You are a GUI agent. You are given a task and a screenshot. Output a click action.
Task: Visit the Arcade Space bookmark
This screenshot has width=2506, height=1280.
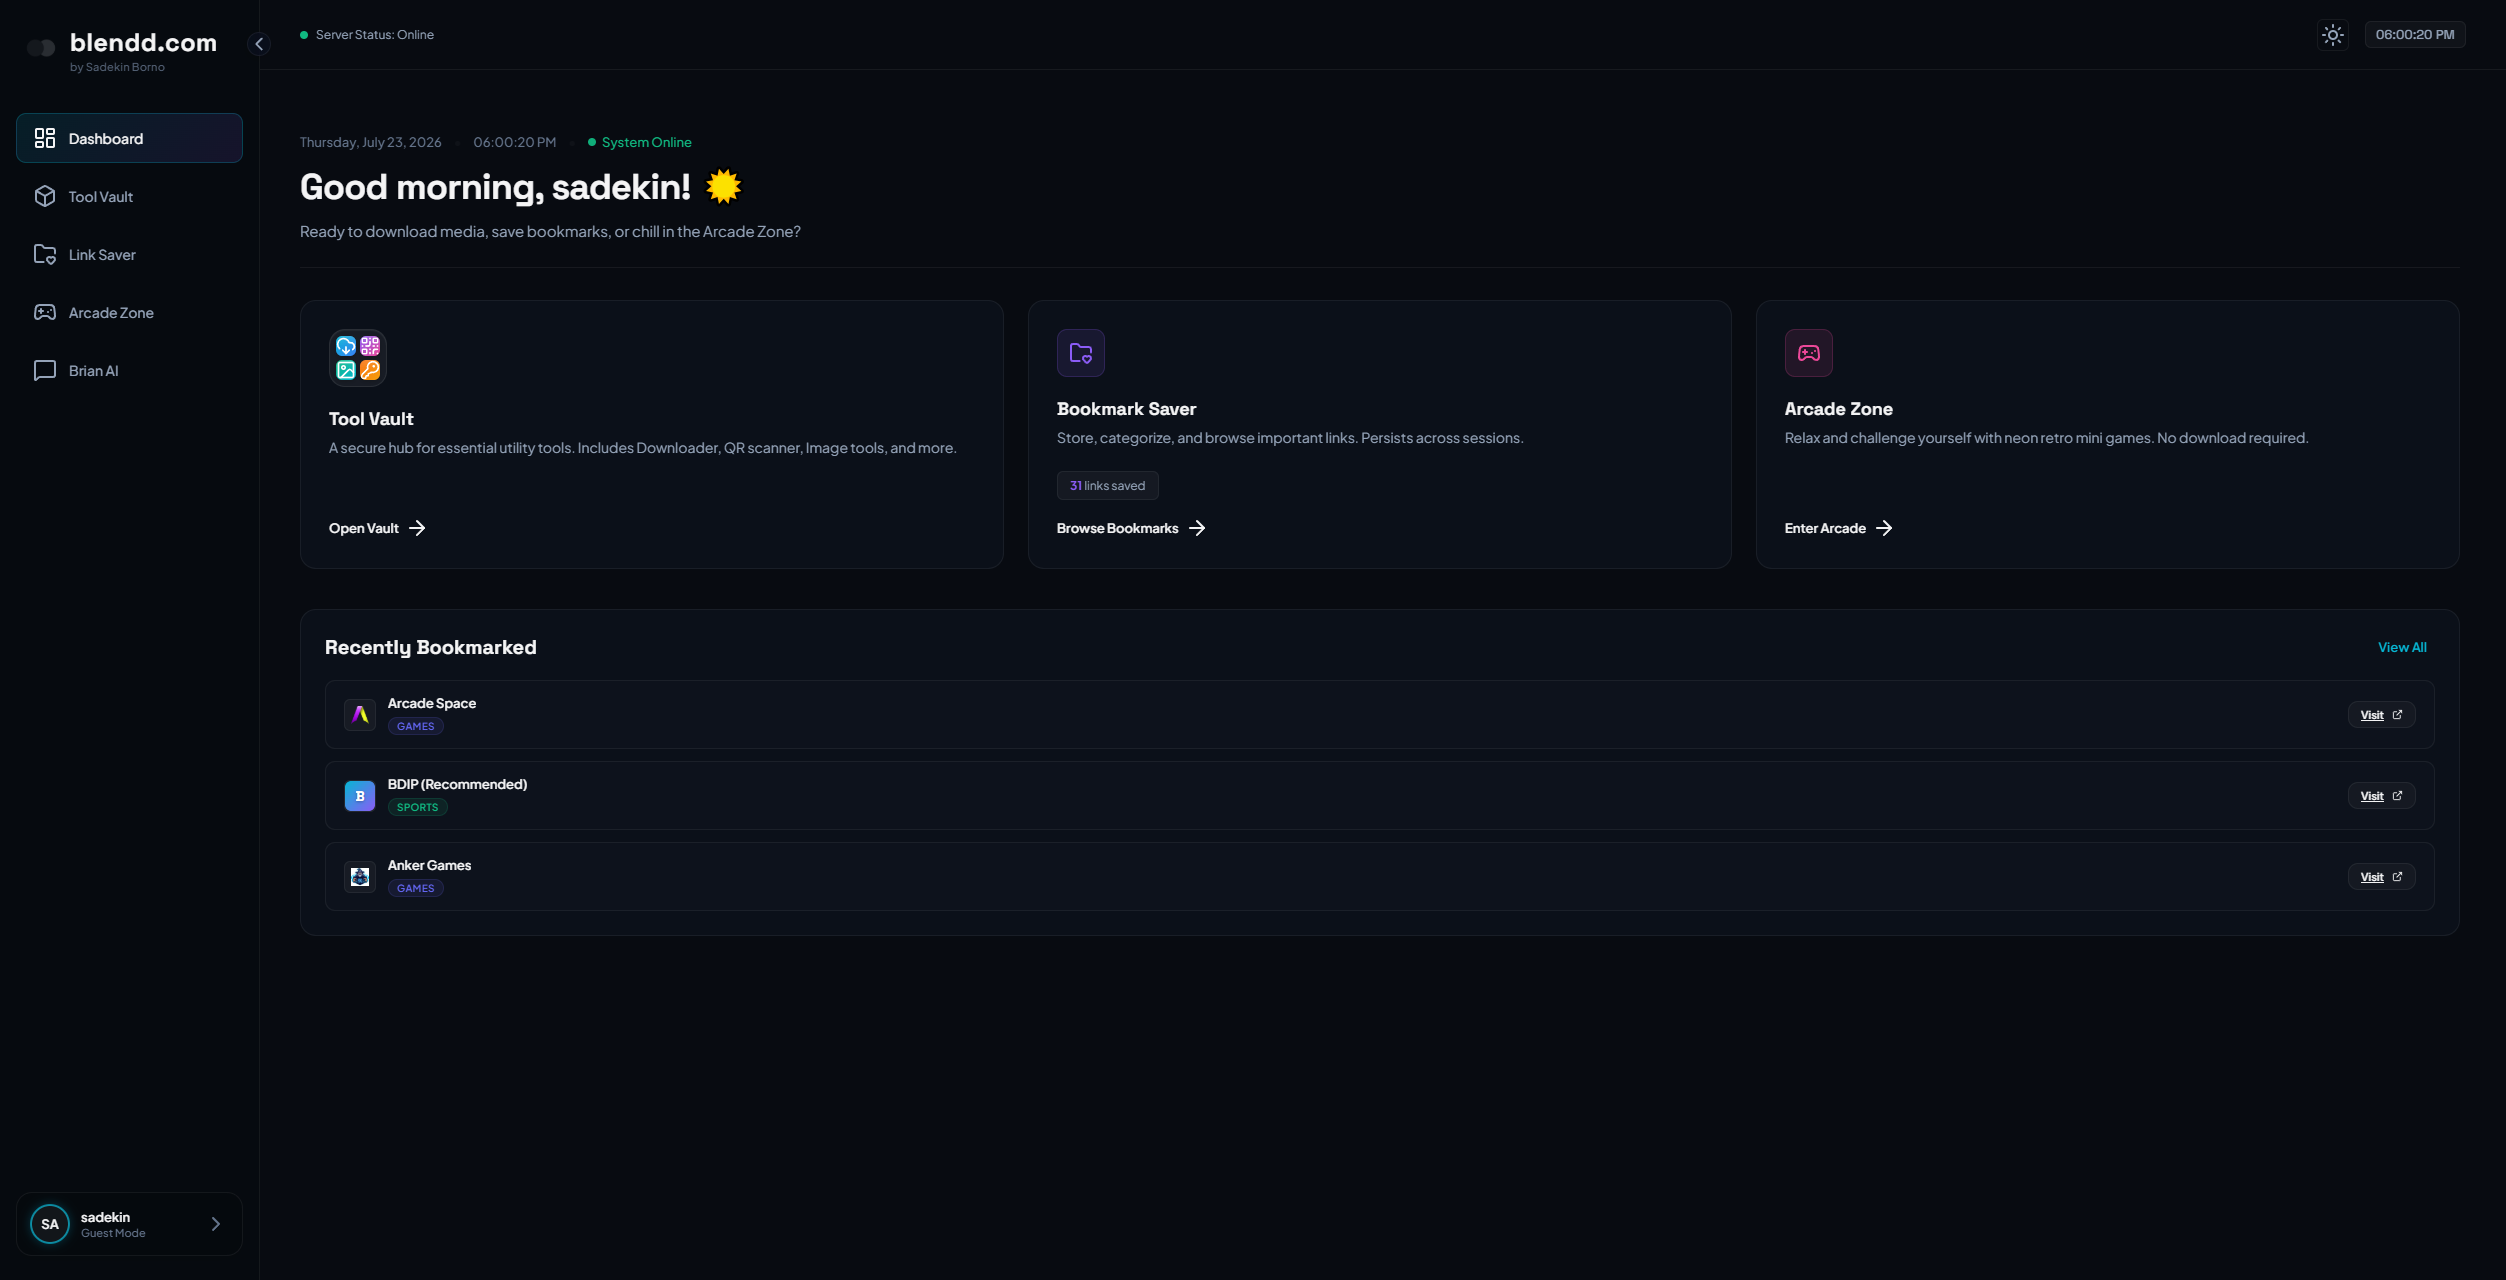(2381, 715)
